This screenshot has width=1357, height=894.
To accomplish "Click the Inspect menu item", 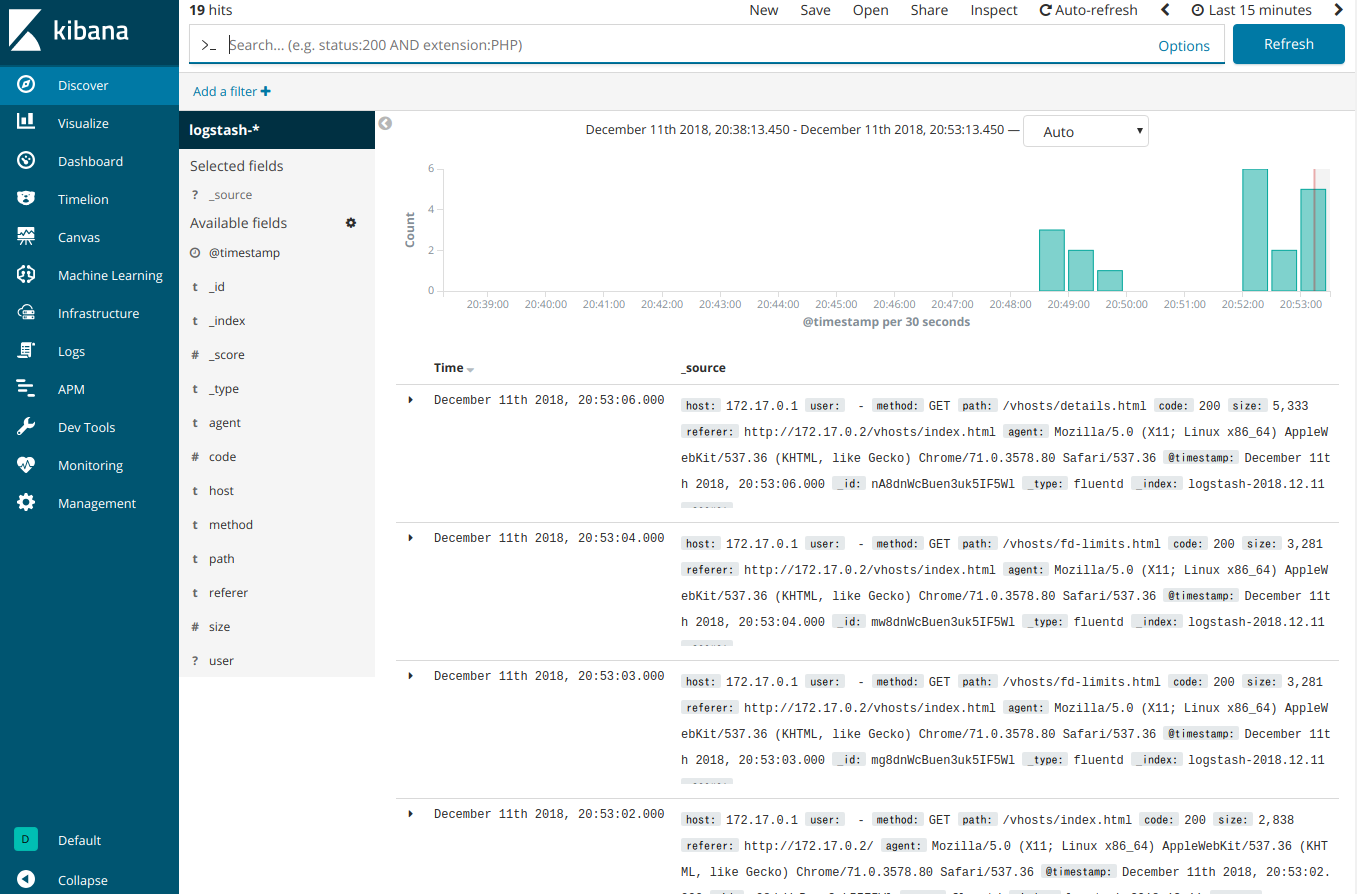I will [993, 10].
